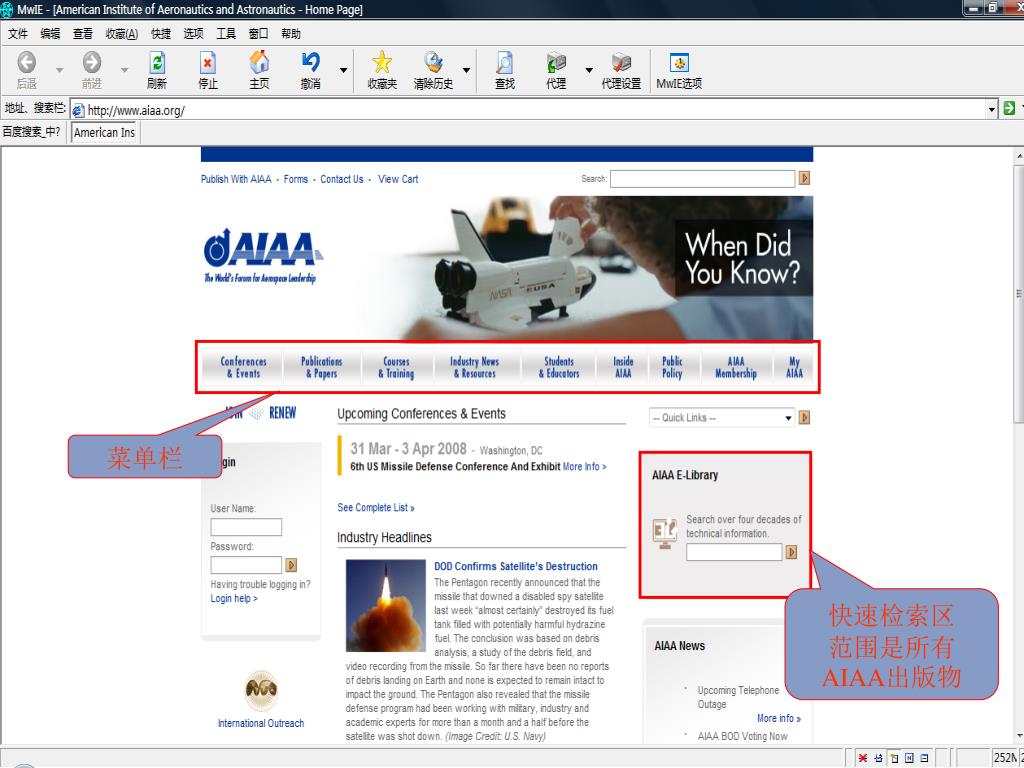The image size is (1024, 768).
Task: Open Courses & Training nav item
Action: 396,367
